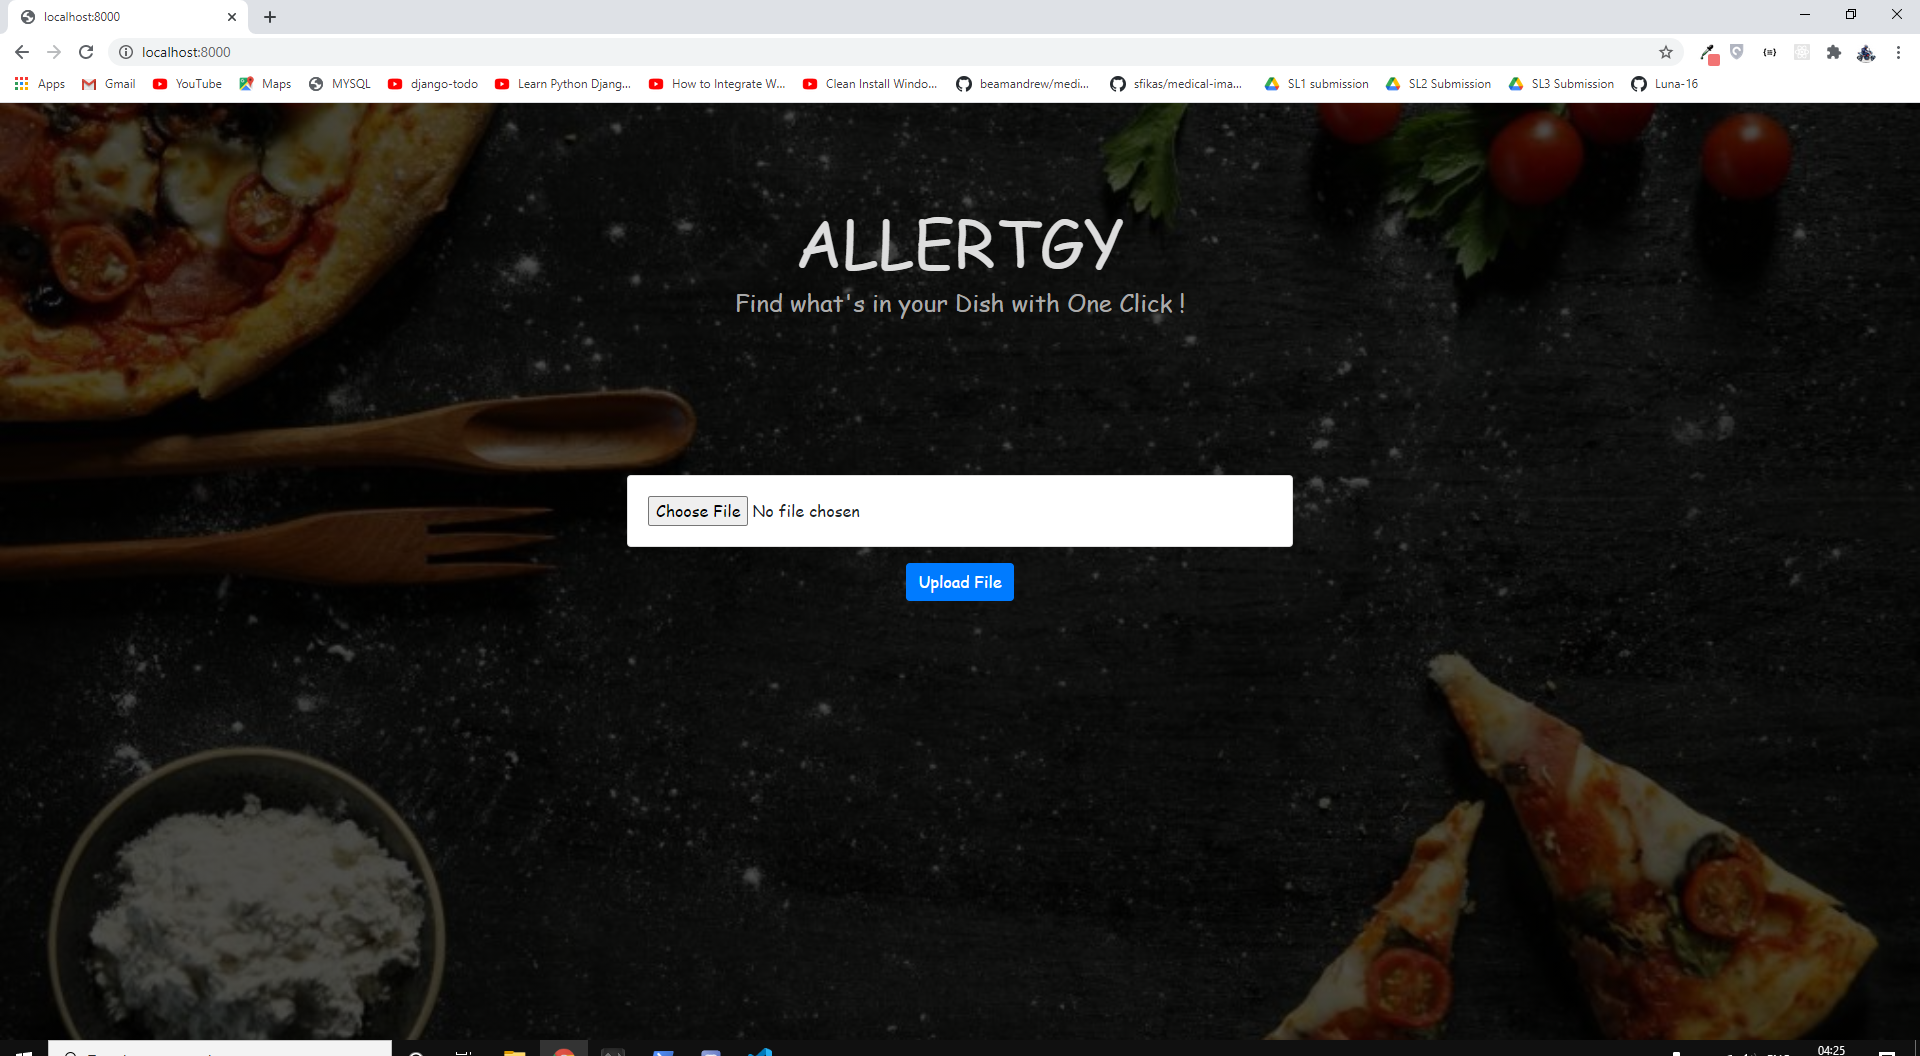
Task: Open a new browser tab
Action: click(x=270, y=17)
